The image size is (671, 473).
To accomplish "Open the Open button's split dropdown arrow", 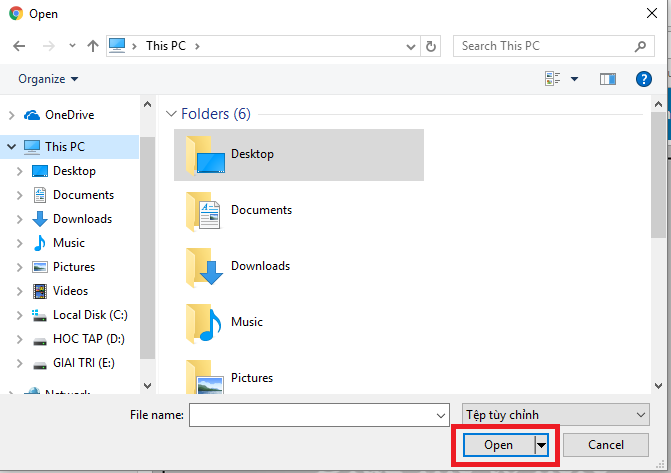I will coord(542,445).
